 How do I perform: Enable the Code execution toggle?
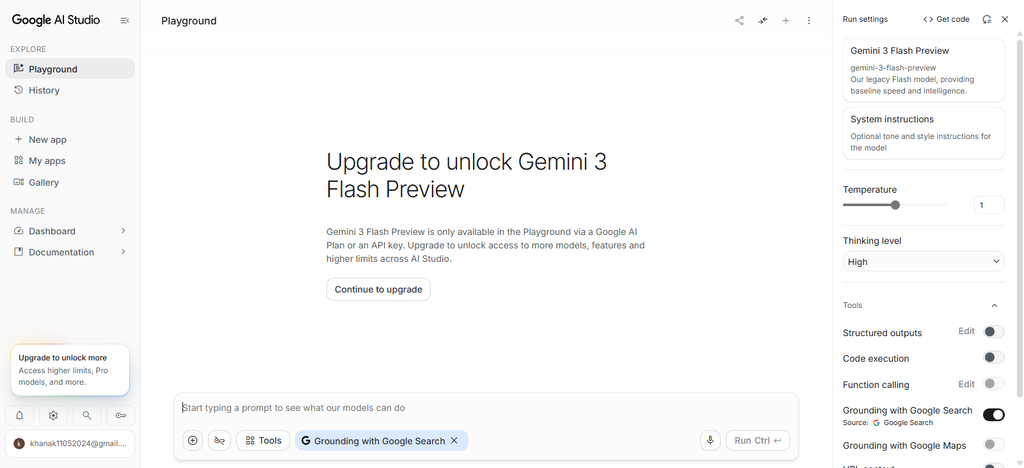click(993, 358)
